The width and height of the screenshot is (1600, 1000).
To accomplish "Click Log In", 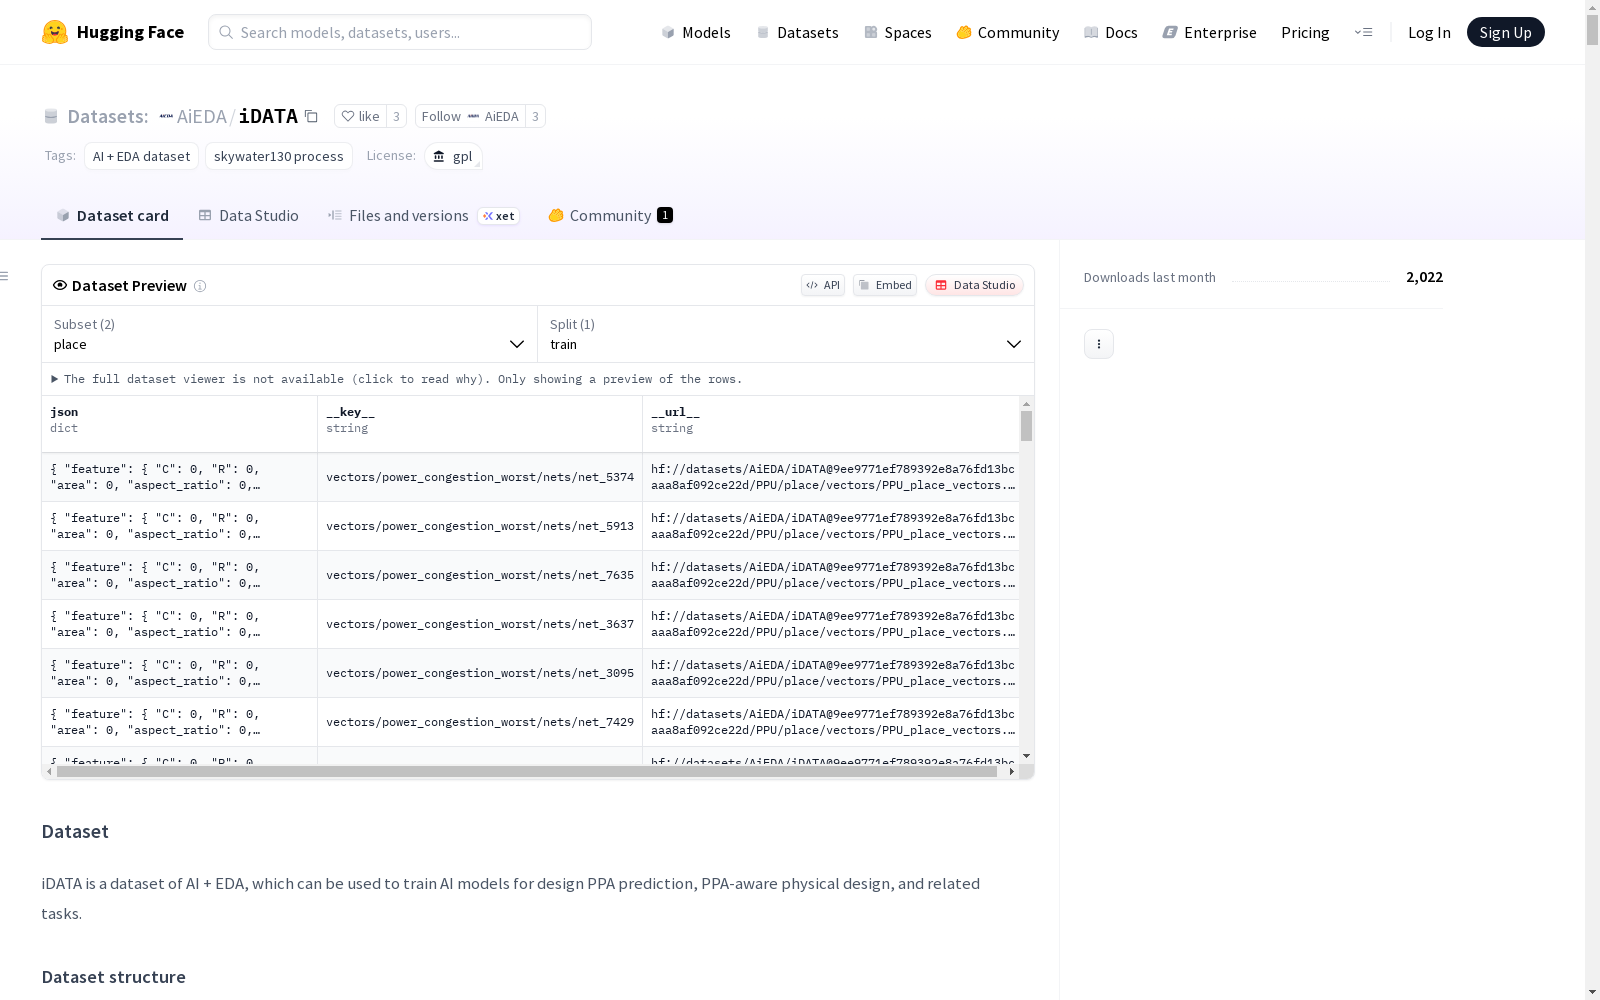I will (x=1429, y=32).
